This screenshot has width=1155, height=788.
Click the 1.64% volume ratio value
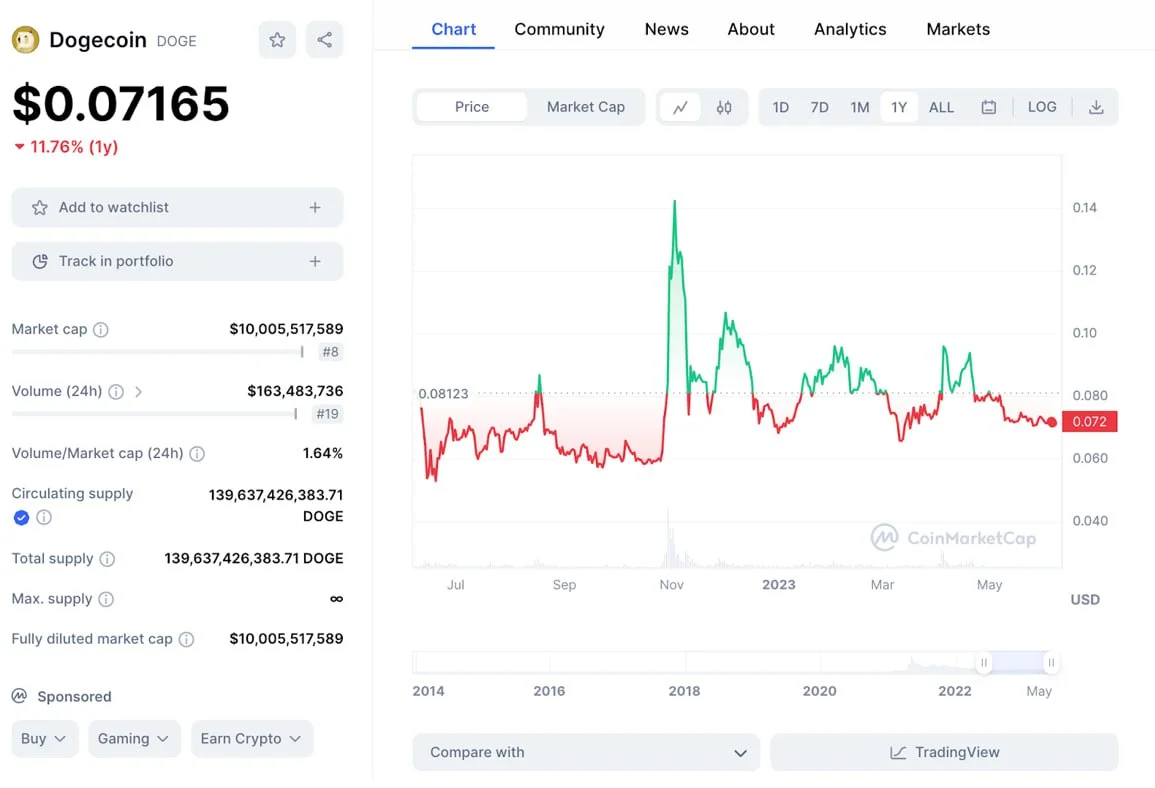[323, 454]
